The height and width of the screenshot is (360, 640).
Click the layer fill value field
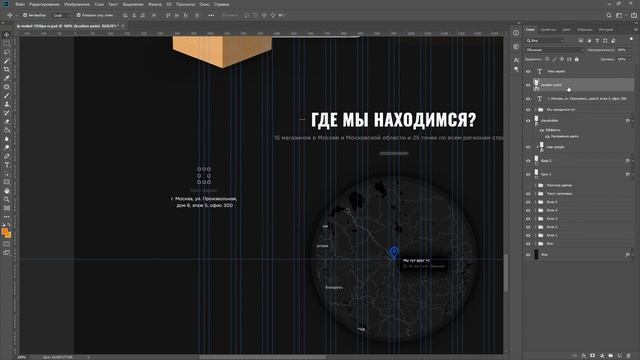[622, 59]
